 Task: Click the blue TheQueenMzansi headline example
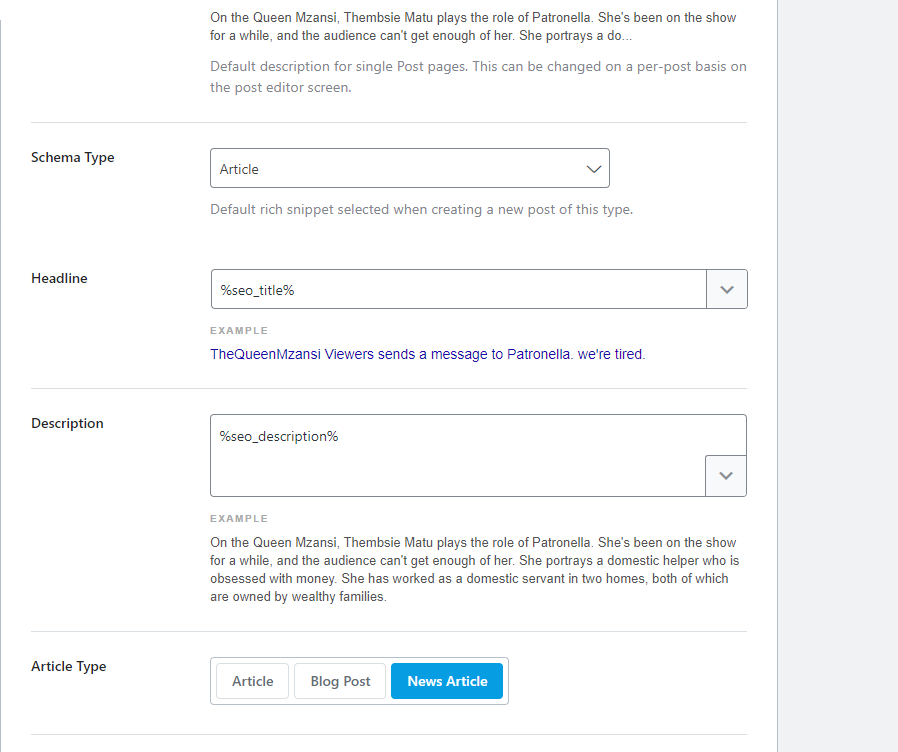[x=427, y=354]
